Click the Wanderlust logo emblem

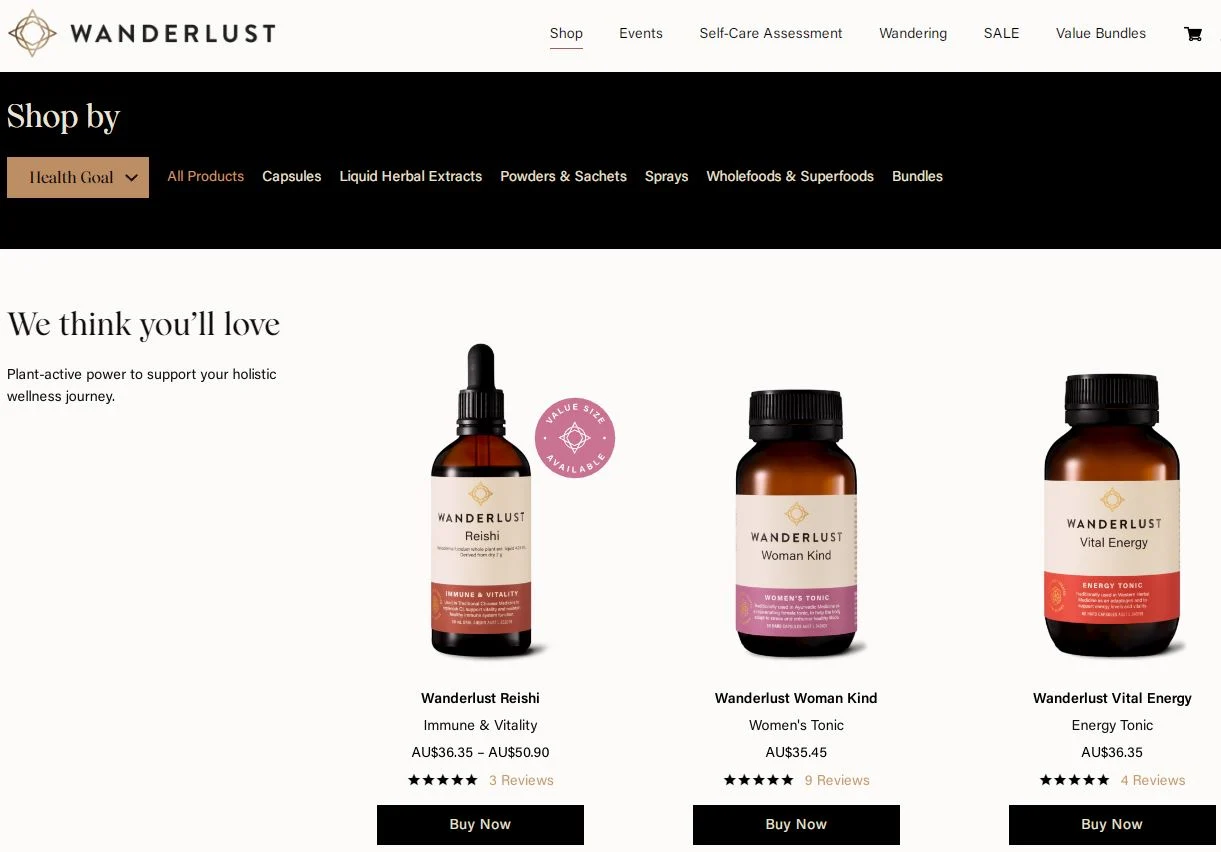click(32, 33)
